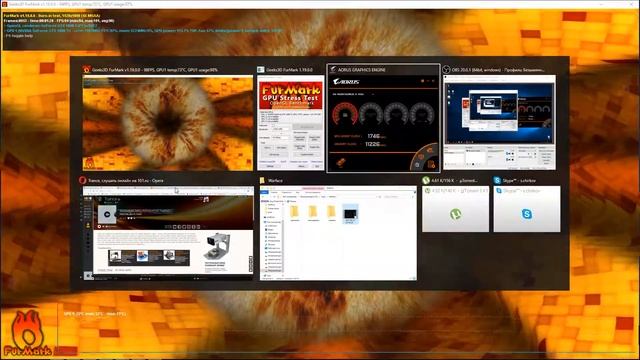Screen dimensions: 640x360
Task: Click the 'Geeks3D FurMark 1.19.0.0' title text
Action: tap(289, 70)
